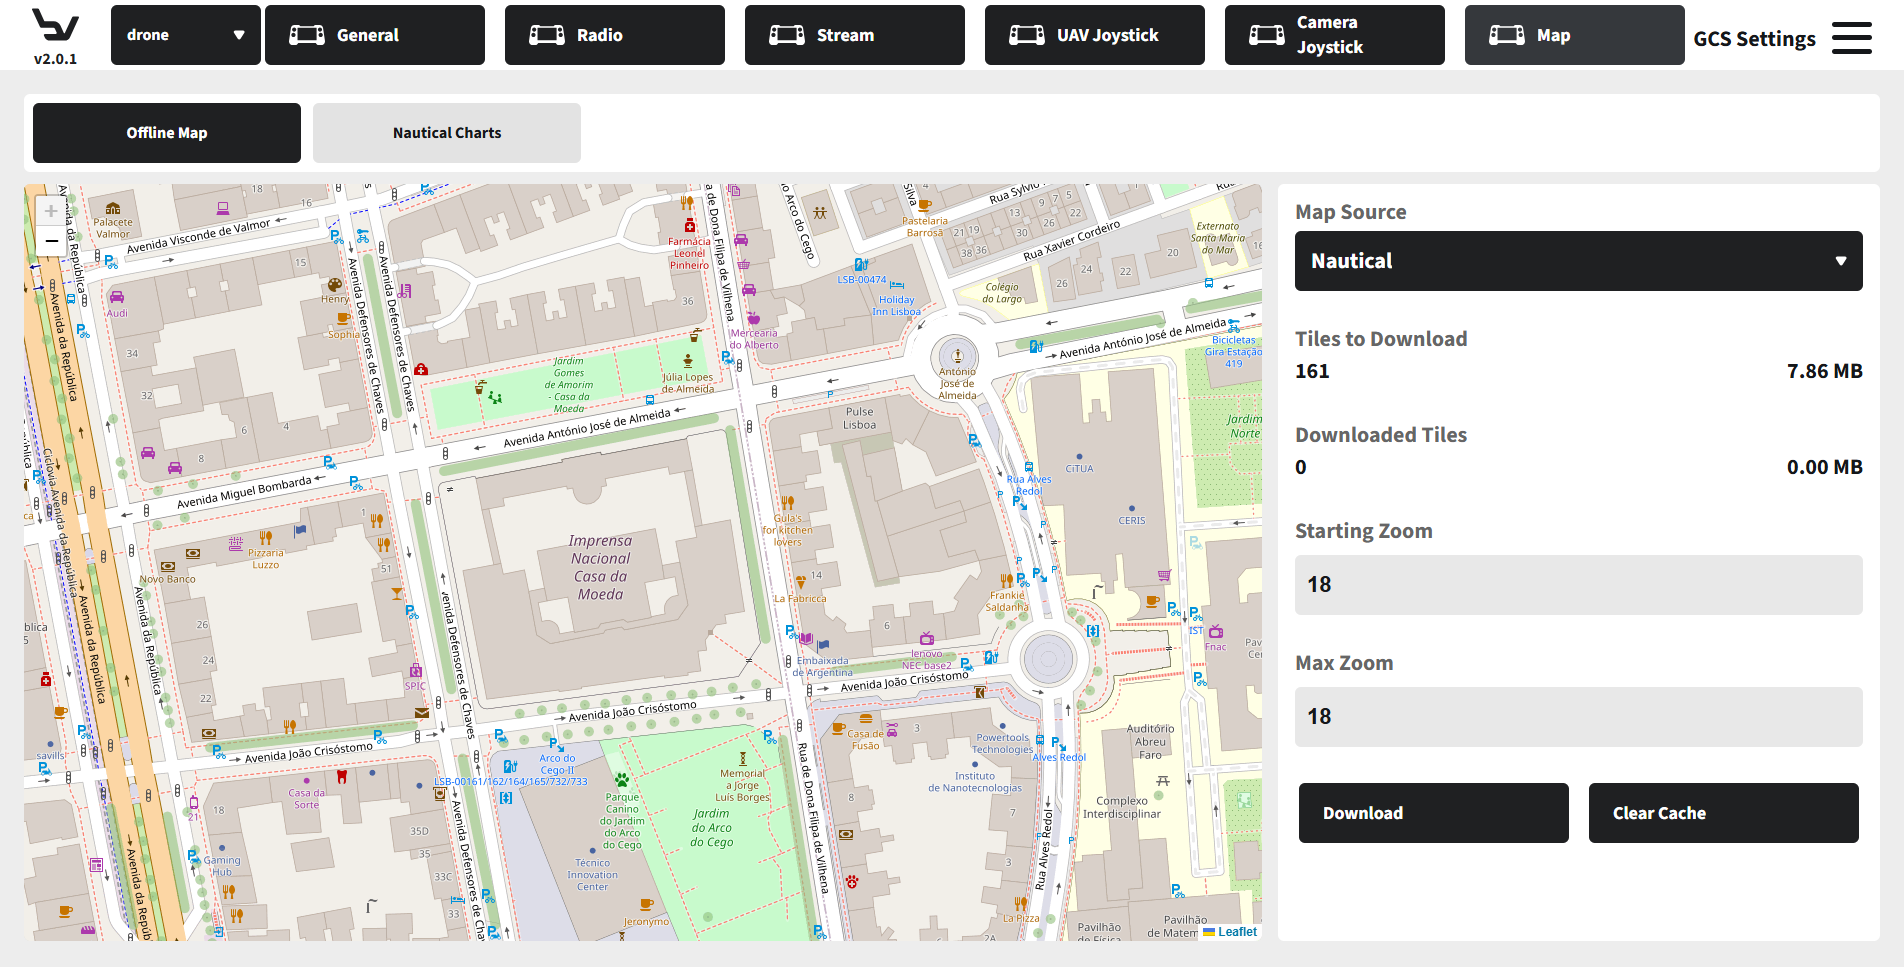Click the gamepad icon on the Map tab
Viewport: 1904px width, 967px height.
click(x=1507, y=35)
